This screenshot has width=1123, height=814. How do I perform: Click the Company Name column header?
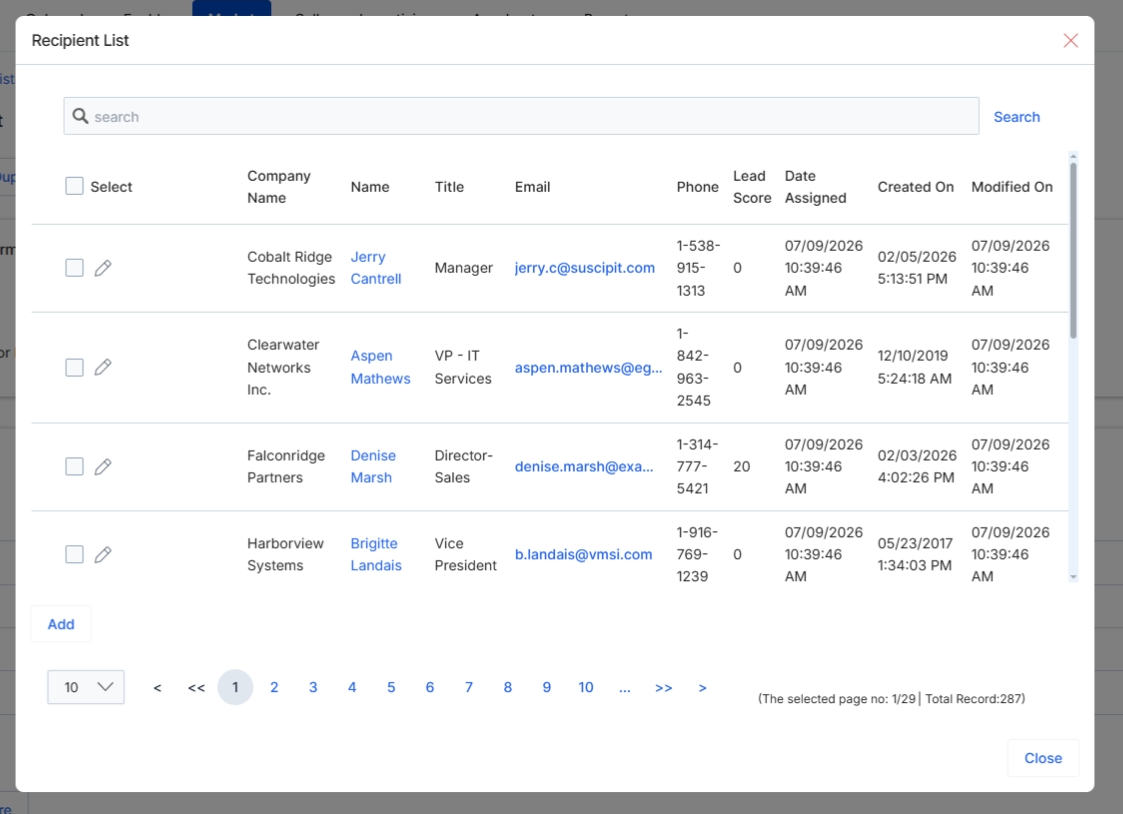pyautogui.click(x=279, y=187)
